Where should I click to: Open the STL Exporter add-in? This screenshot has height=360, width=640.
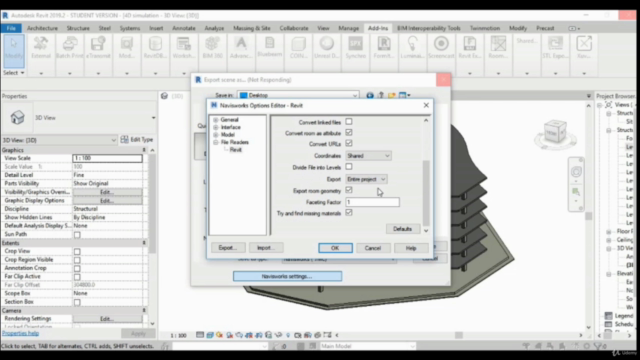(x=555, y=47)
